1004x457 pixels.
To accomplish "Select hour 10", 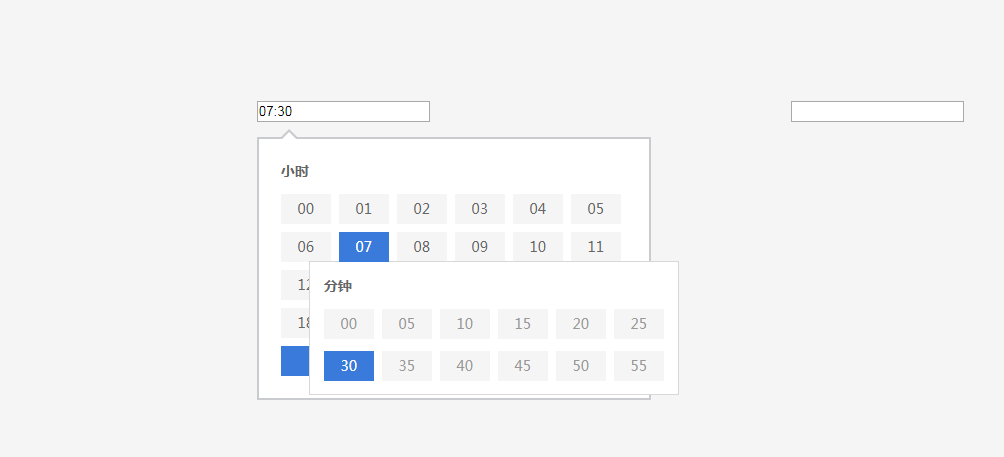I will tap(538, 246).
